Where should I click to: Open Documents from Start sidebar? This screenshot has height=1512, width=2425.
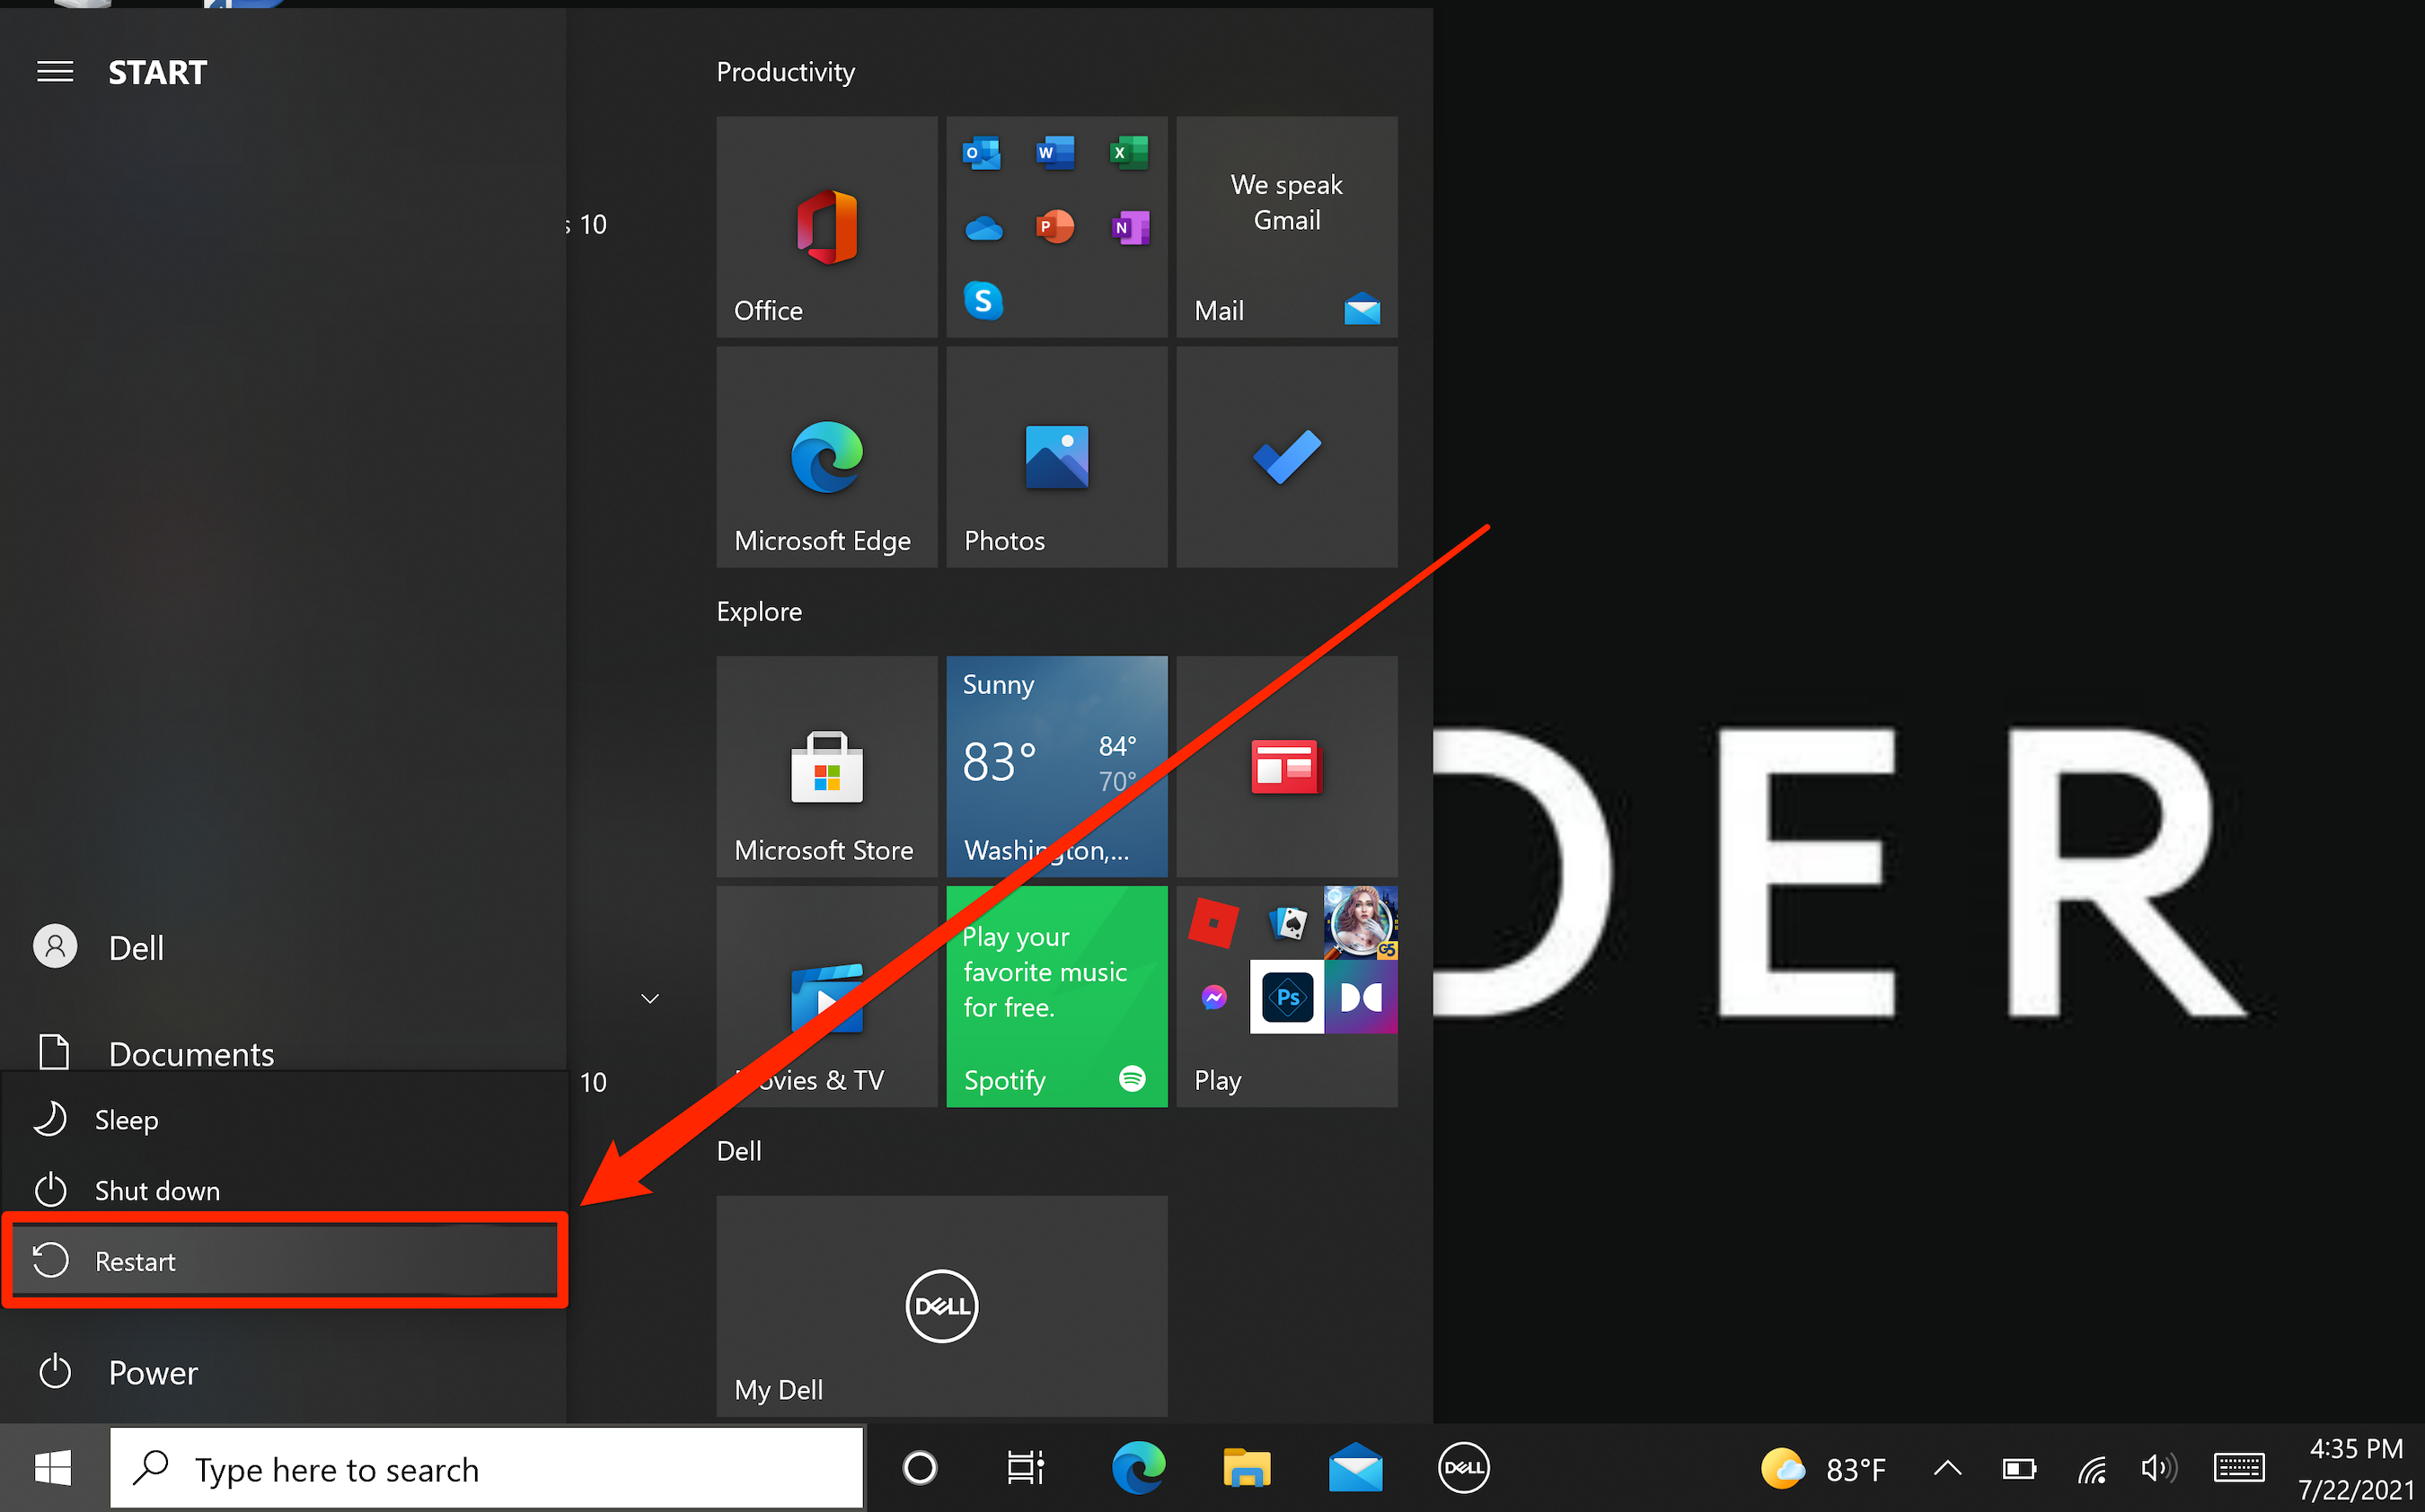(155, 1053)
